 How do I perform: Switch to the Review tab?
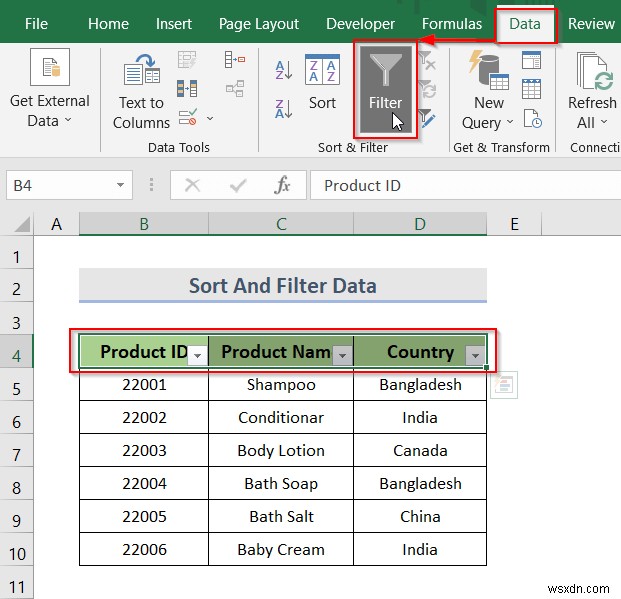point(591,24)
